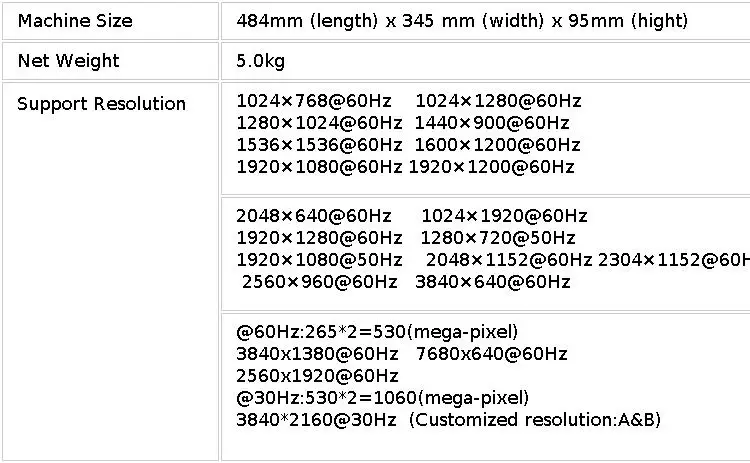Click the @60Hz:265*2=530(mega-pixel) line

point(377,331)
